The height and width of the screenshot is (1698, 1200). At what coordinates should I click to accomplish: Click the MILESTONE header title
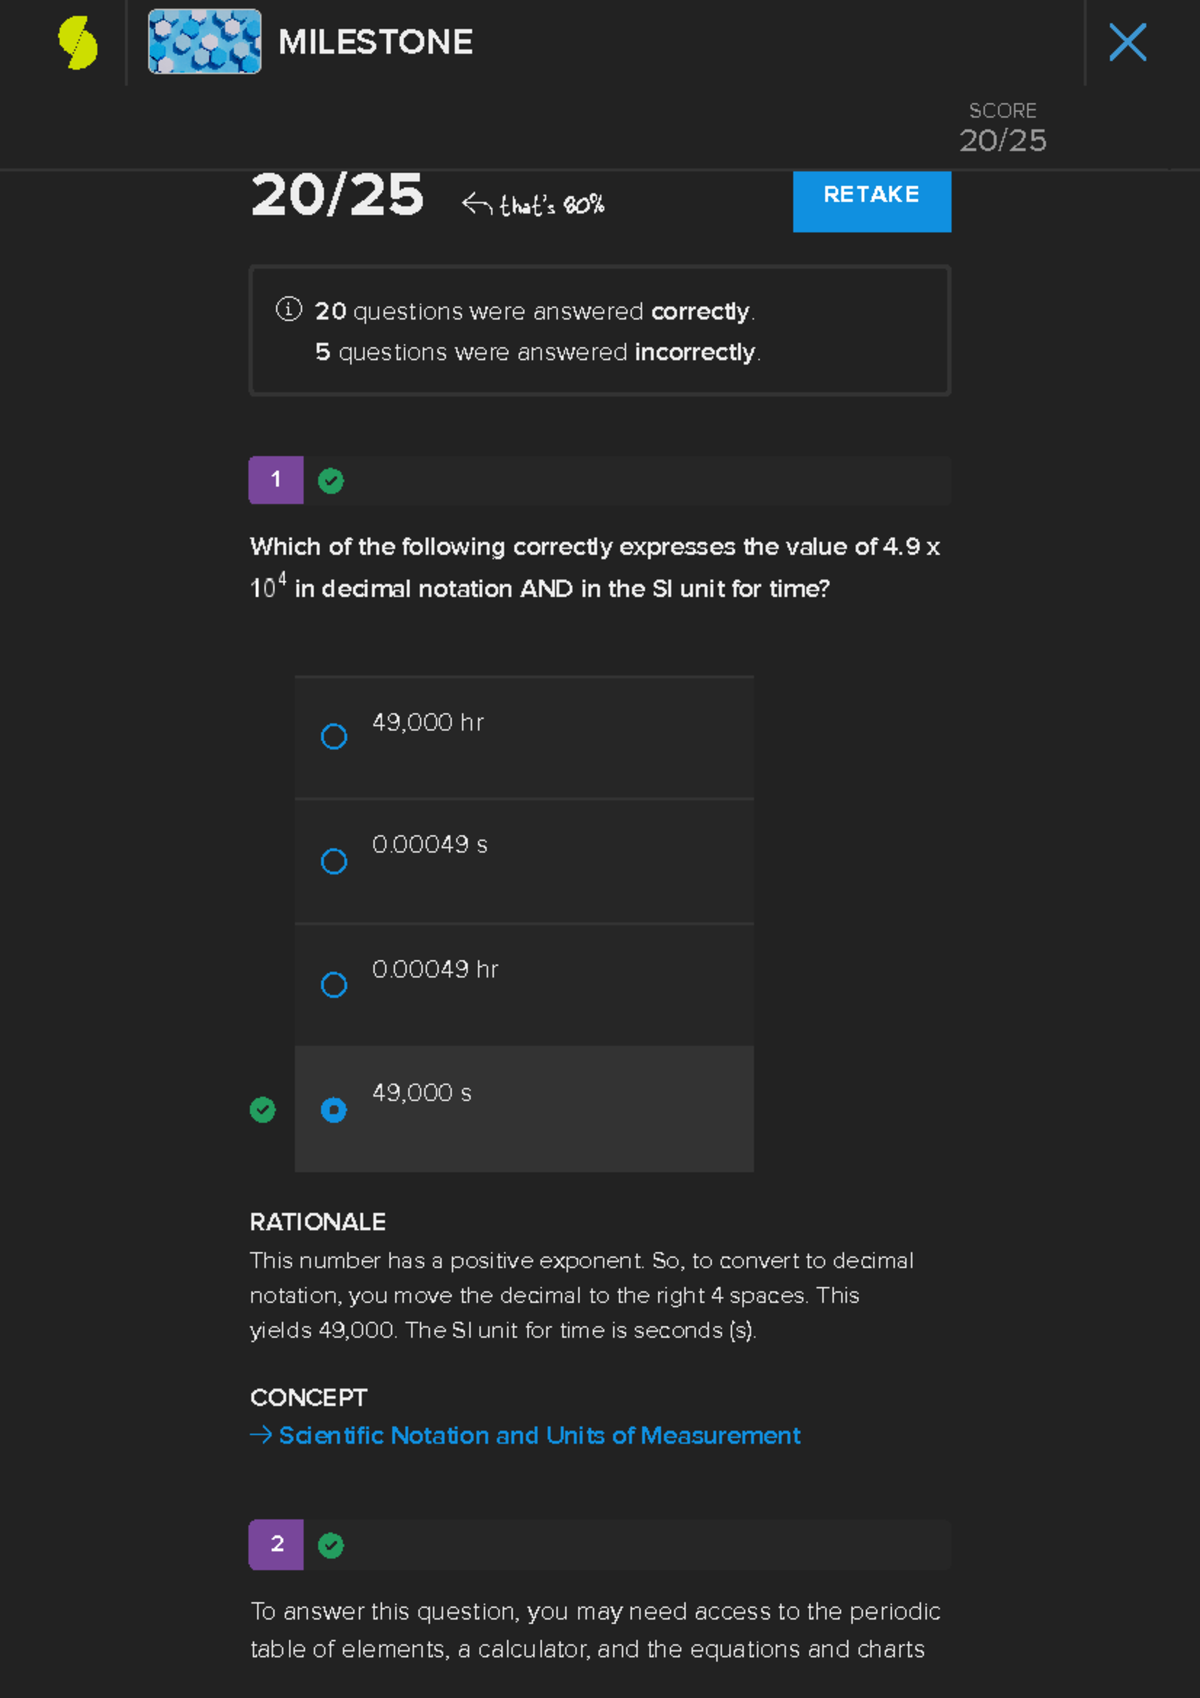point(376,42)
